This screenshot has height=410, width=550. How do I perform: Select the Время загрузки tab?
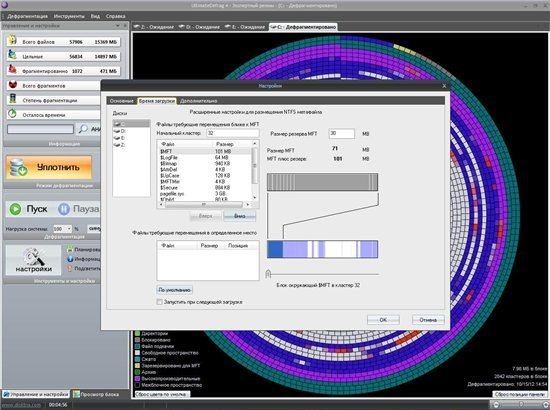(x=157, y=101)
